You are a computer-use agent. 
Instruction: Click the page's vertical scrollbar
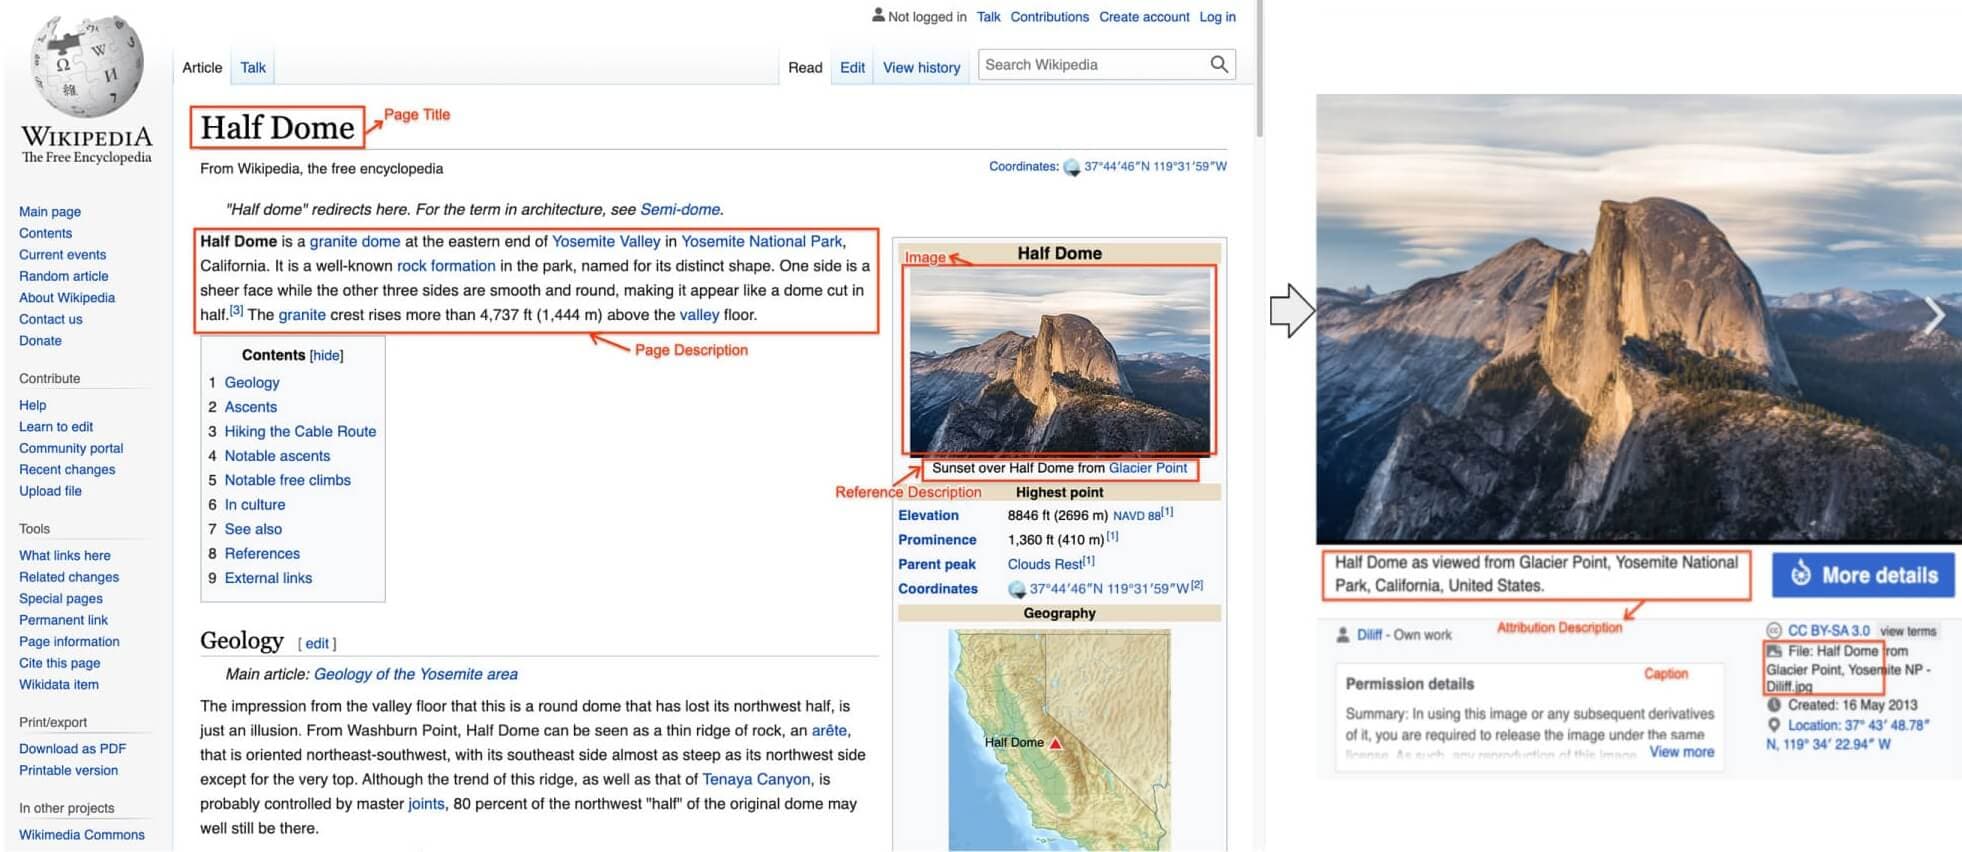(1259, 70)
